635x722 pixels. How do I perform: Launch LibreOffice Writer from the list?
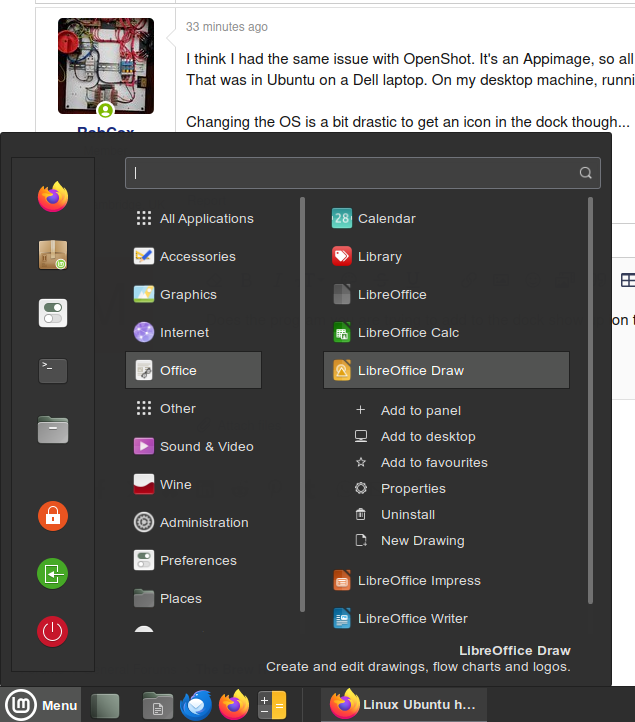coord(412,619)
